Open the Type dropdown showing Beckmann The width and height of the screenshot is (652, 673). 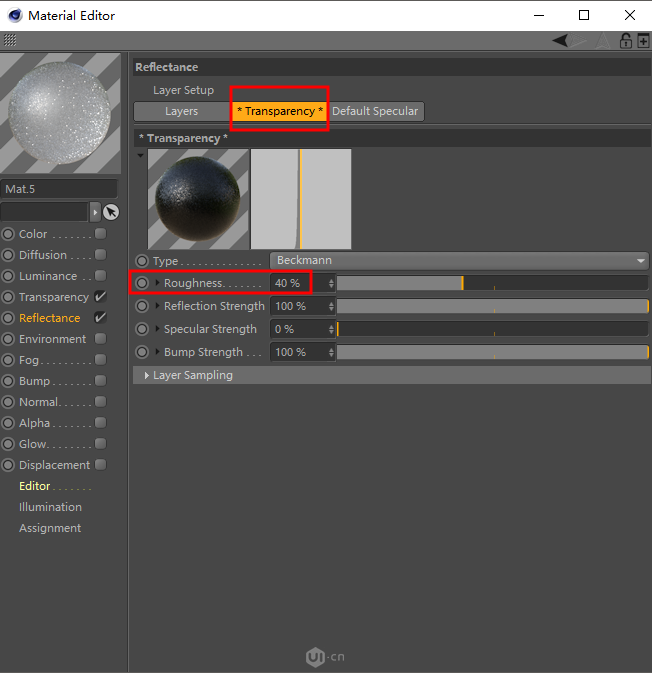click(x=460, y=261)
